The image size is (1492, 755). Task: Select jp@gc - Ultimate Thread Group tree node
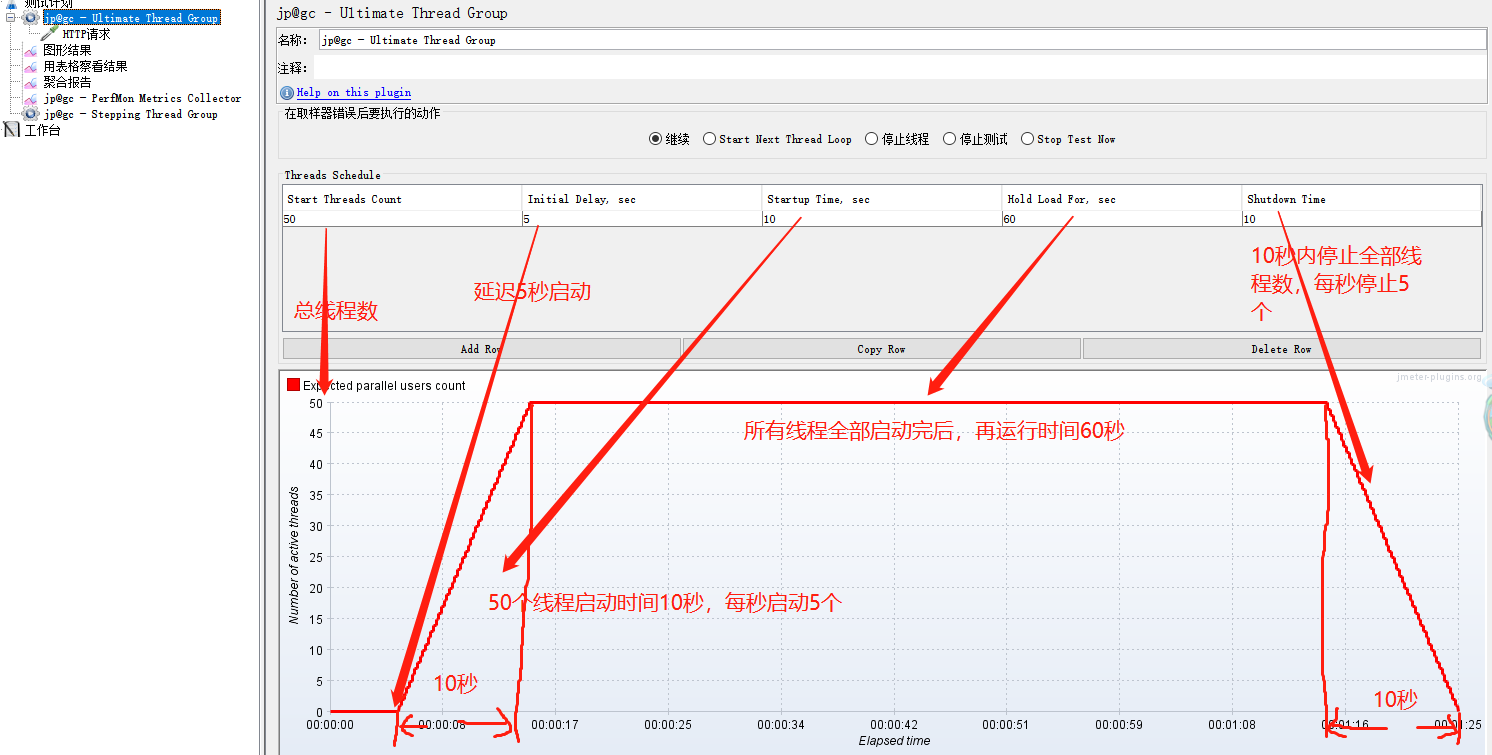coord(131,18)
